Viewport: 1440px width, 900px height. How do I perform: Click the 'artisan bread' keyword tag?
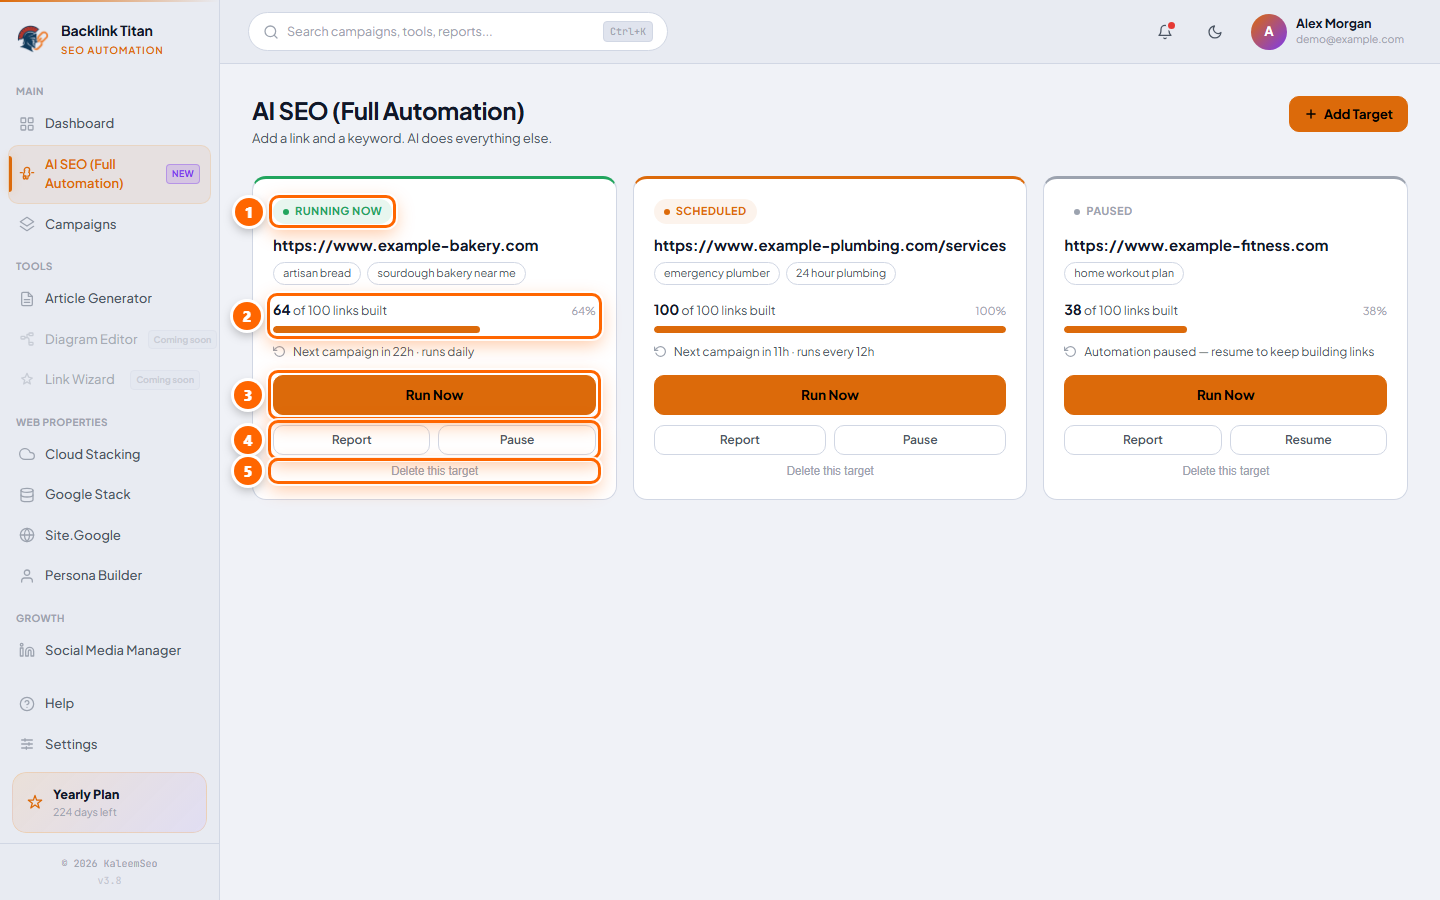pyautogui.click(x=317, y=274)
